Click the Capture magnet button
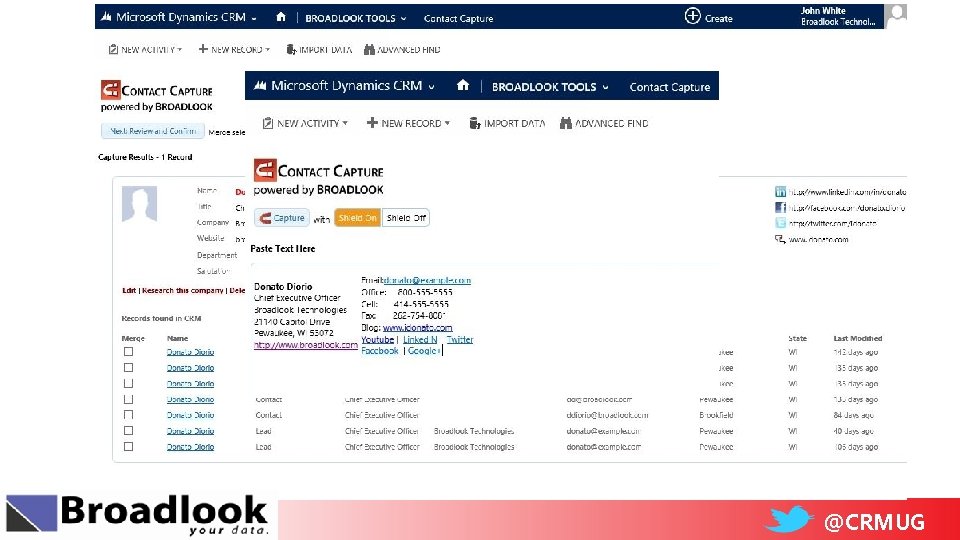 282,218
